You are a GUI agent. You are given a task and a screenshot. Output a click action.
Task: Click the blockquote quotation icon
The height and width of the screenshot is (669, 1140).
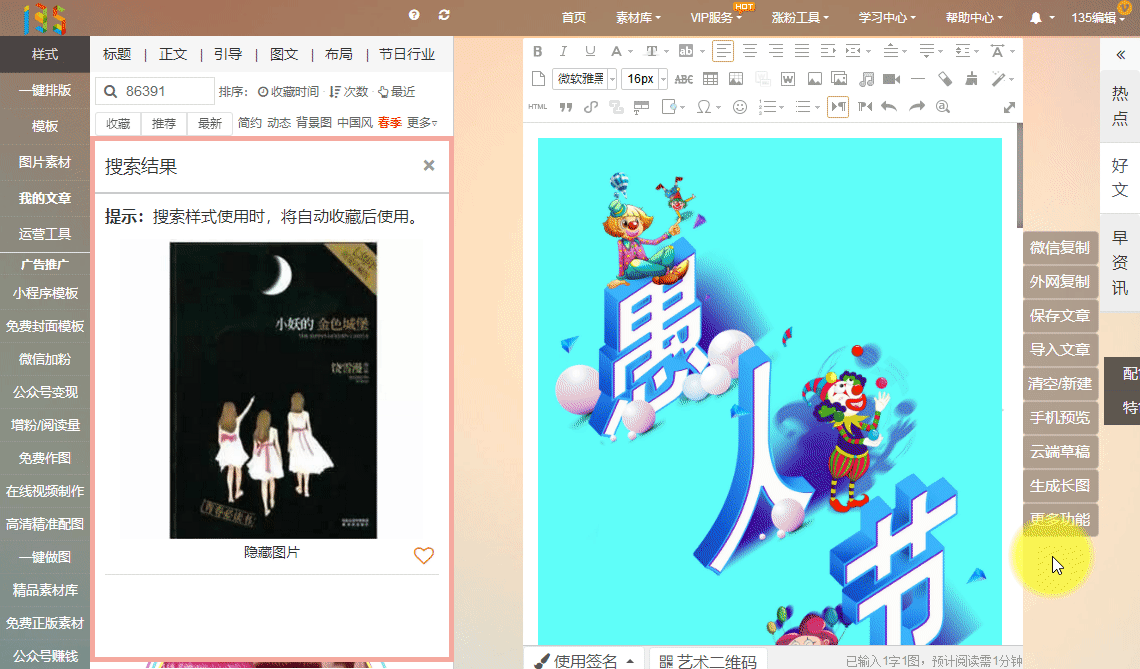pyautogui.click(x=565, y=107)
